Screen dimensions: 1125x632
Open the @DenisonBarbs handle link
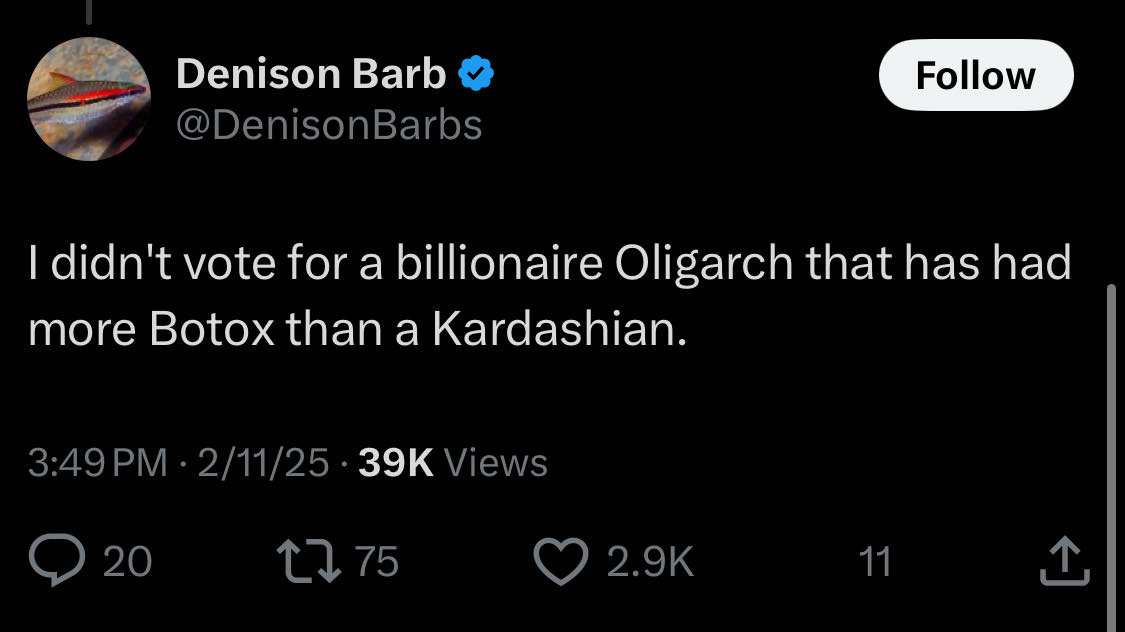(x=329, y=125)
